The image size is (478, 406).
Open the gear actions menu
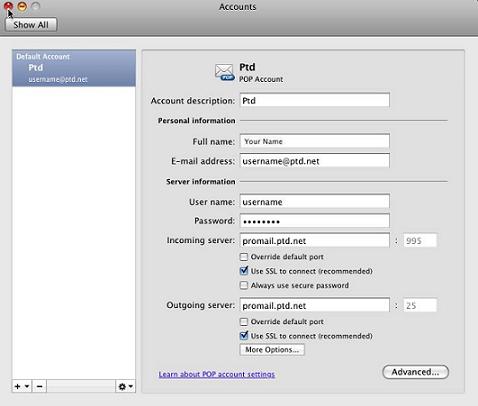125,386
